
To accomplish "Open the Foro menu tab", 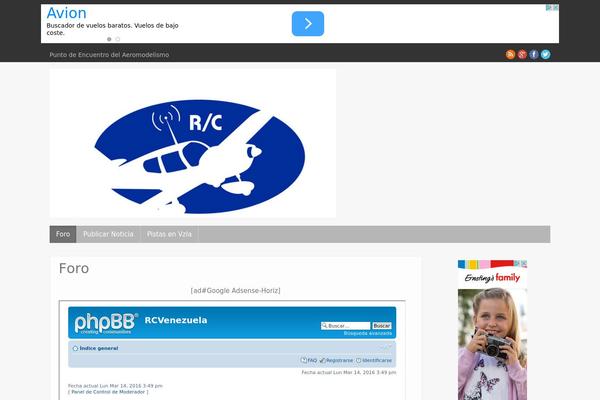I will pyautogui.click(x=63, y=234).
